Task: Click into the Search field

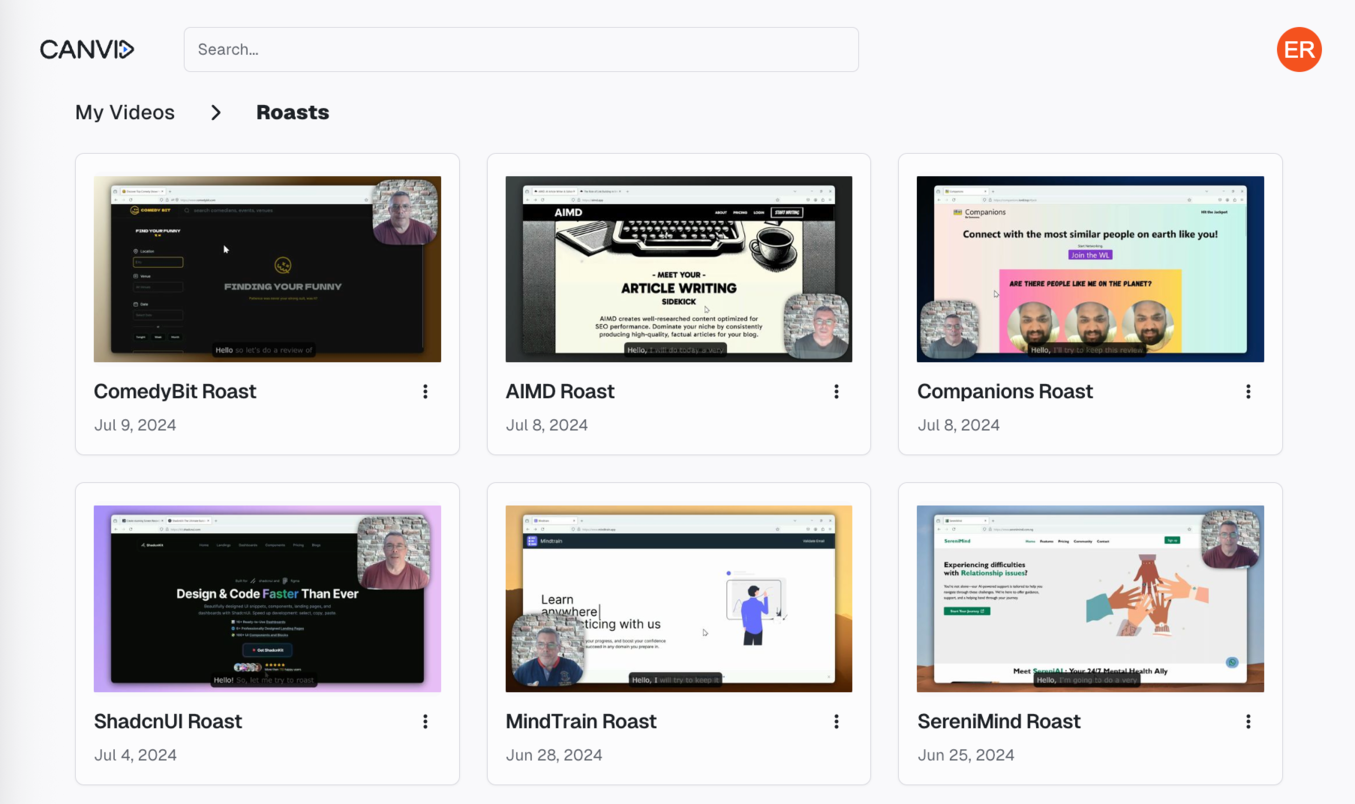Action: point(521,49)
